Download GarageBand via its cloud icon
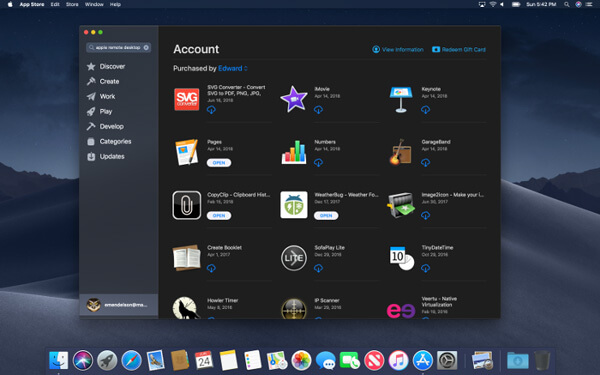 coord(426,163)
